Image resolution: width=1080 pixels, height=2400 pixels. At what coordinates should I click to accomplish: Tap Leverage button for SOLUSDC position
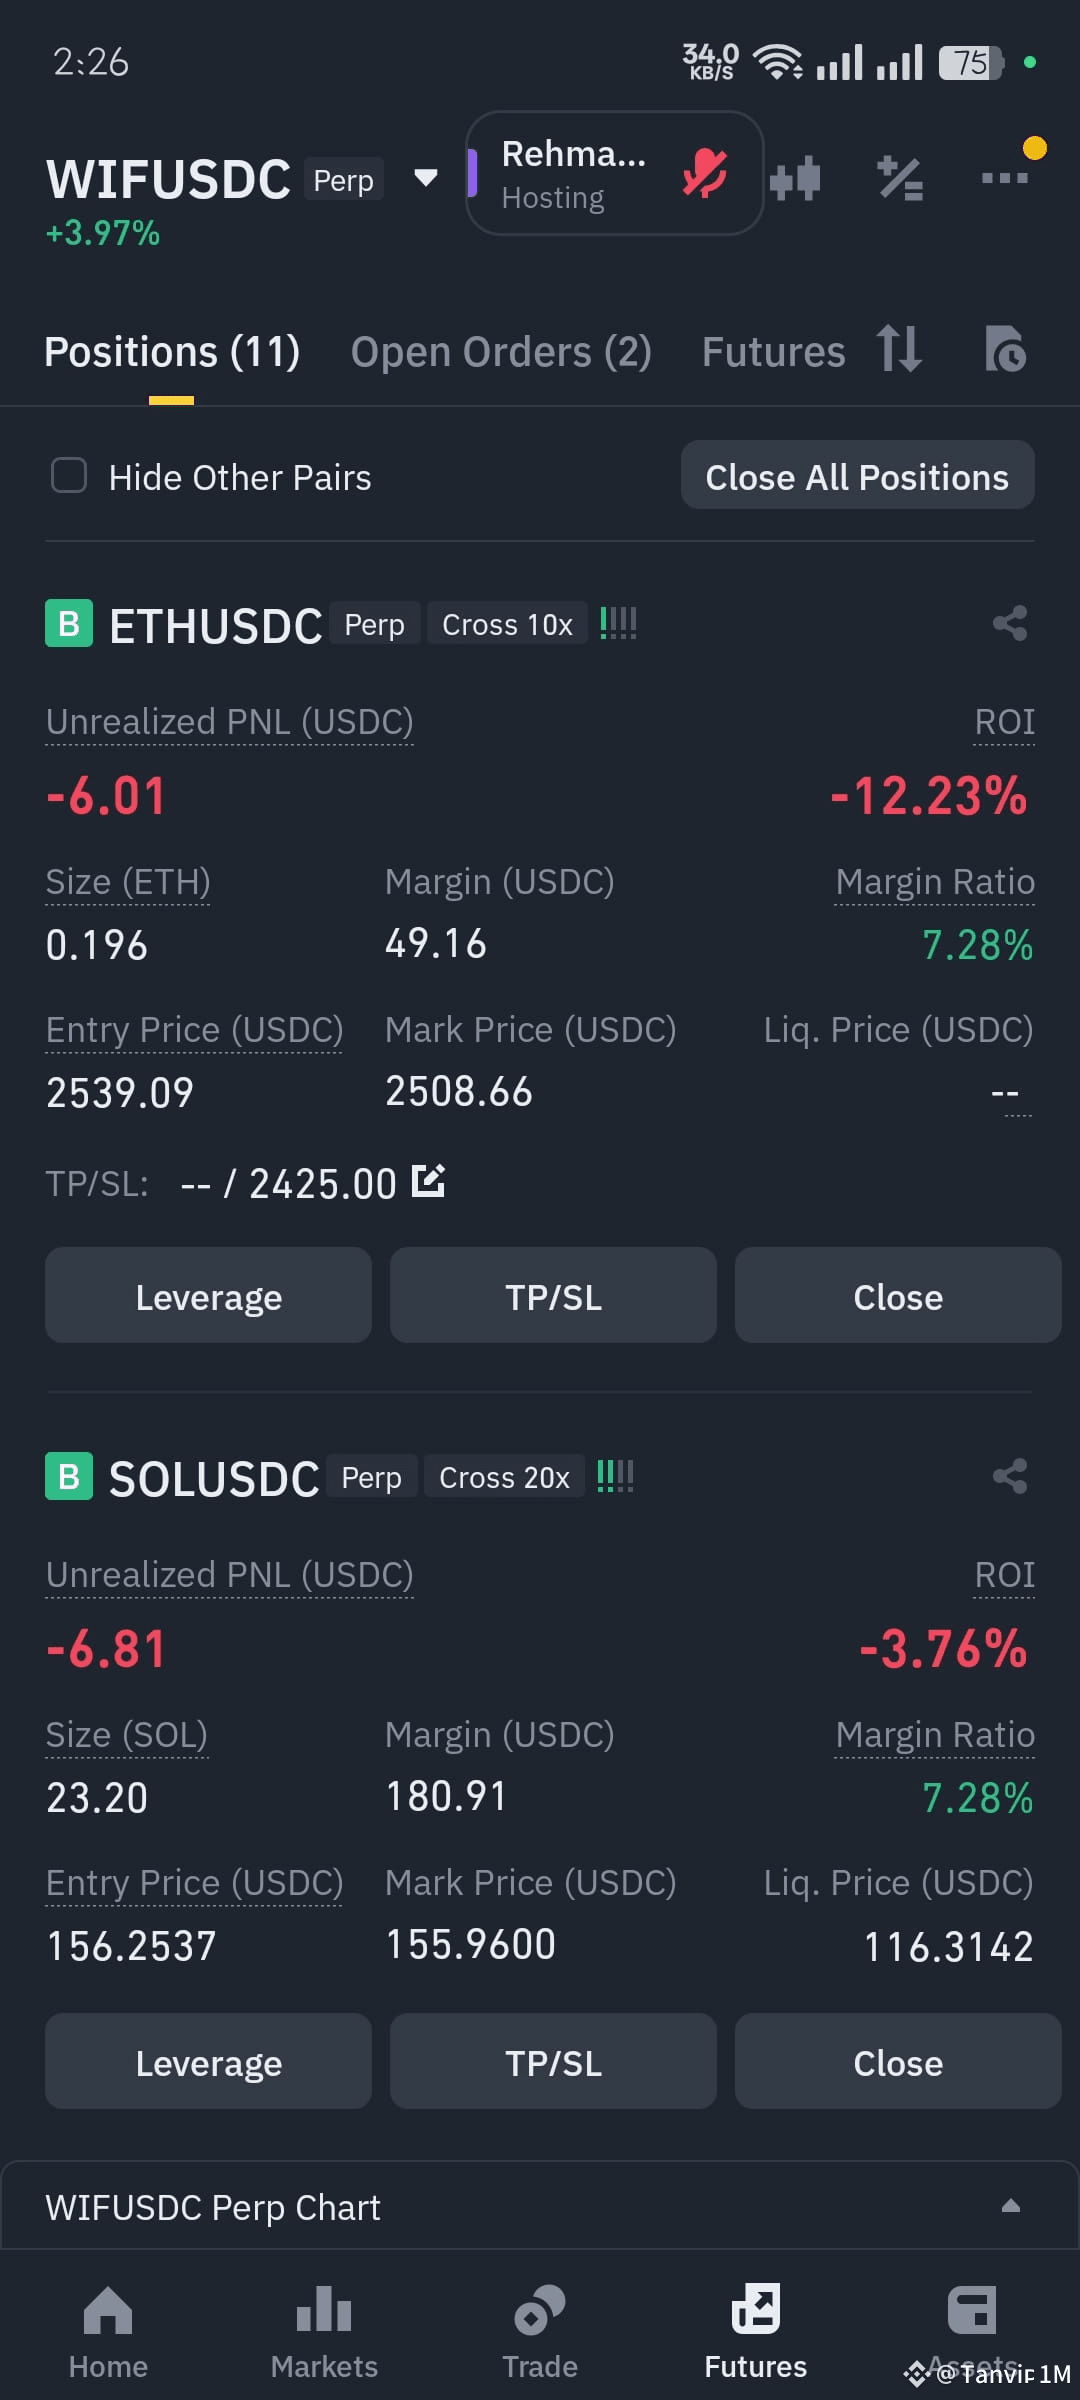(208, 2061)
